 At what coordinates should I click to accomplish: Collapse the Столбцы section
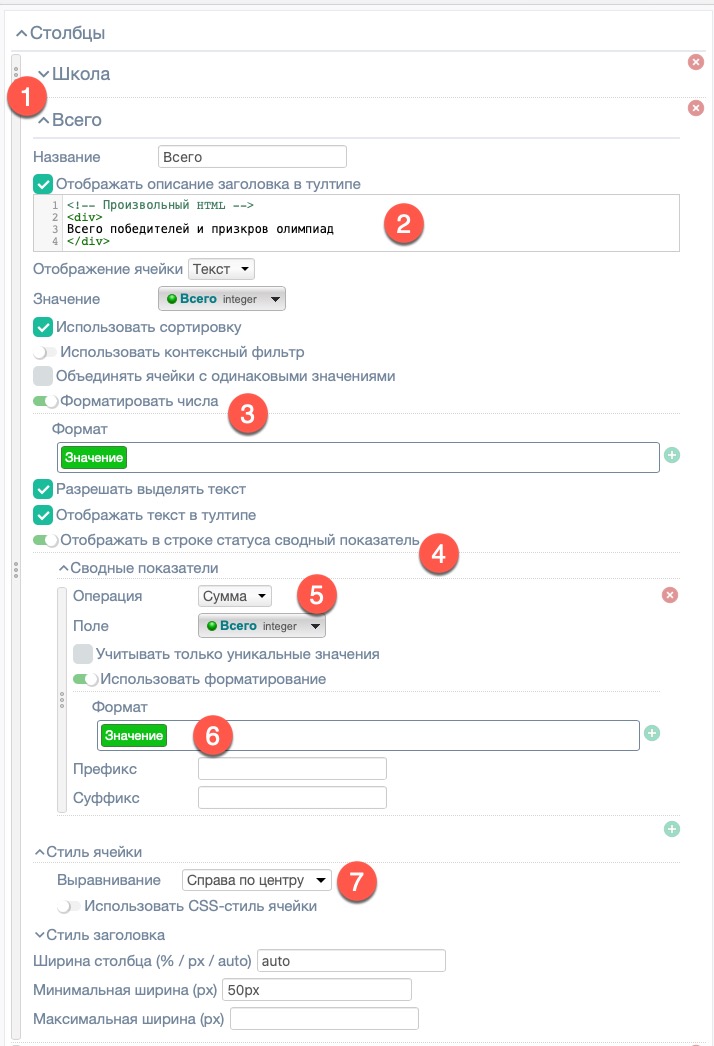[22, 33]
